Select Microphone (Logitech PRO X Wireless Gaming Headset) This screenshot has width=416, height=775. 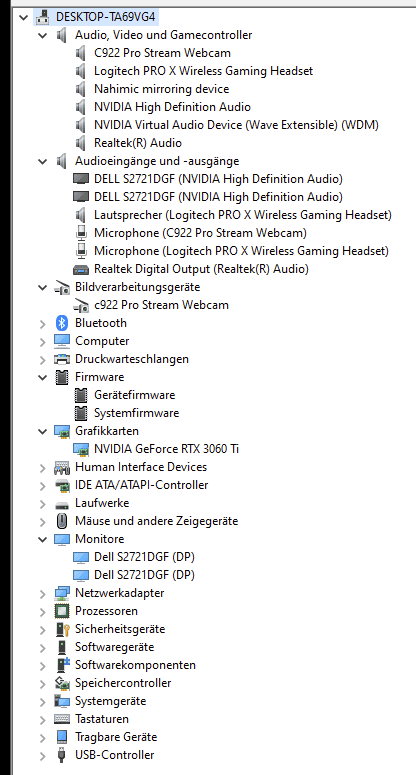pyautogui.click(x=241, y=251)
